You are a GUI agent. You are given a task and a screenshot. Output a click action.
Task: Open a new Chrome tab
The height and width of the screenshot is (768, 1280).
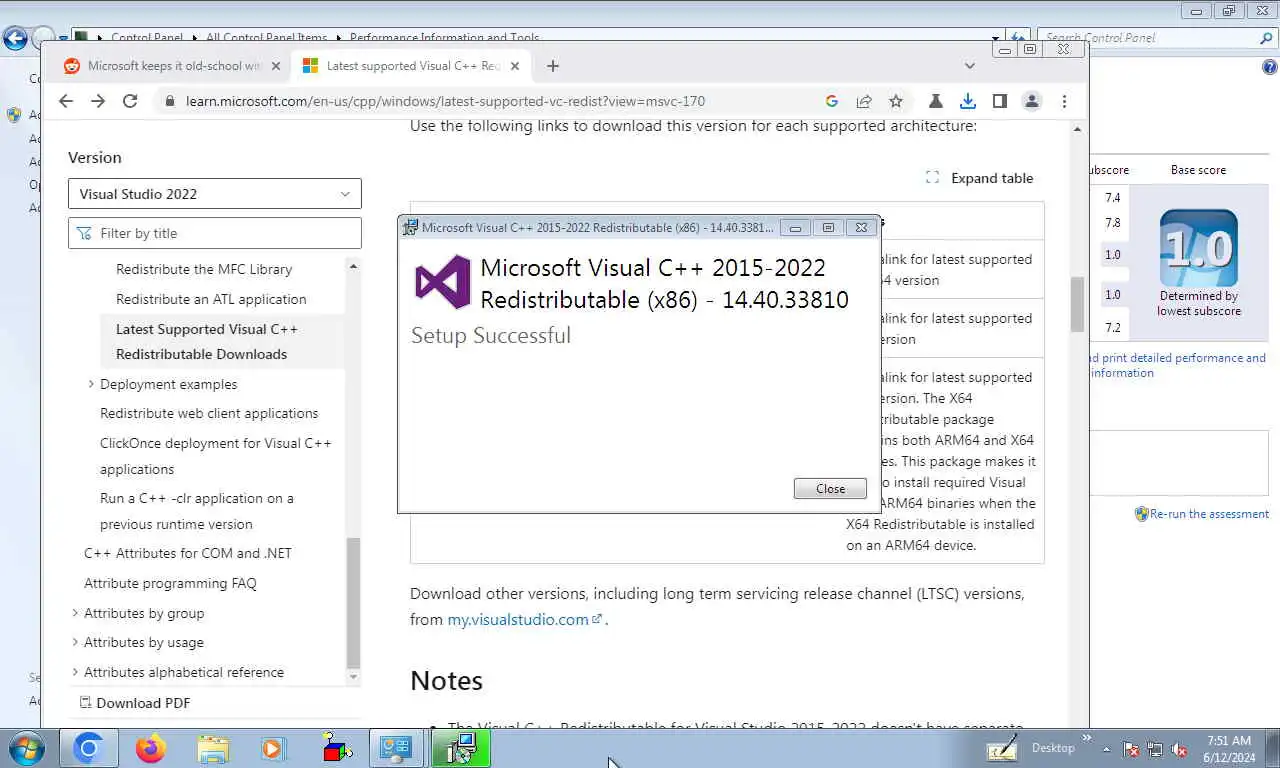(x=553, y=66)
